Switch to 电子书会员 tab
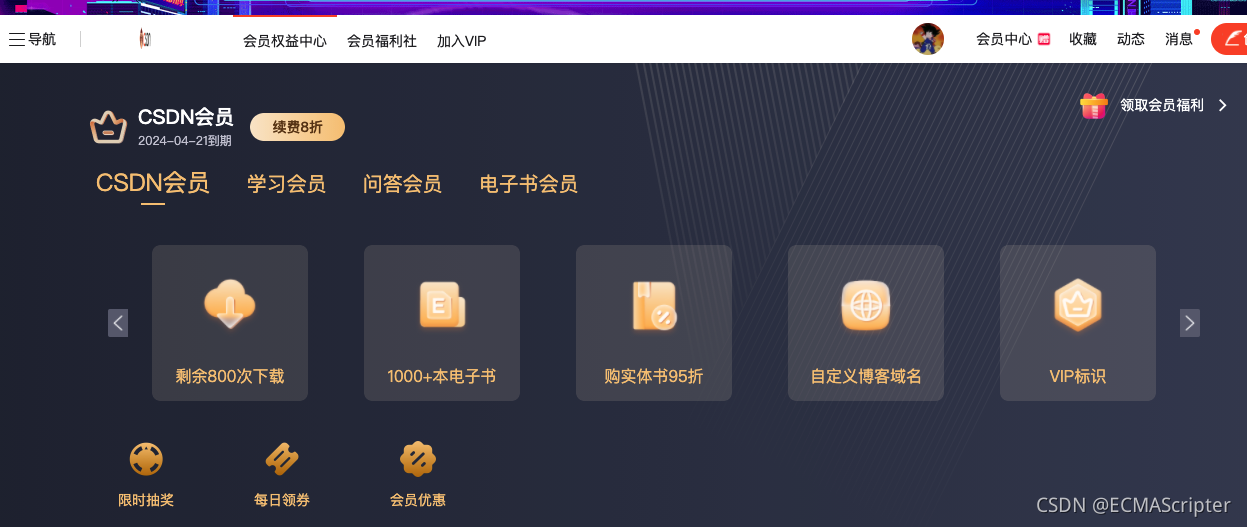 [528, 184]
